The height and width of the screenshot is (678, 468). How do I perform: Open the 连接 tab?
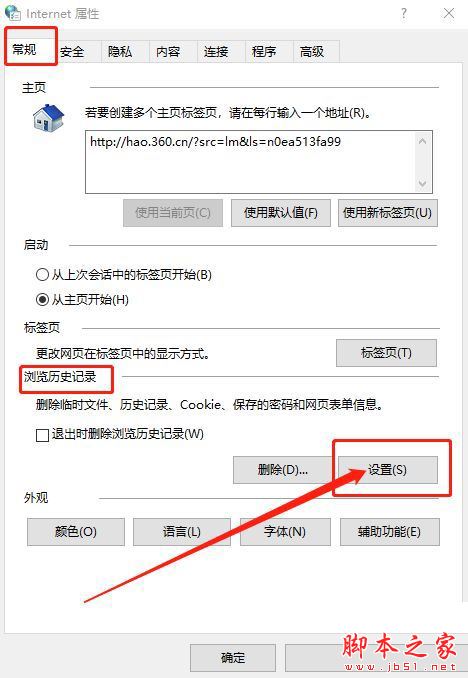pyautogui.click(x=216, y=52)
